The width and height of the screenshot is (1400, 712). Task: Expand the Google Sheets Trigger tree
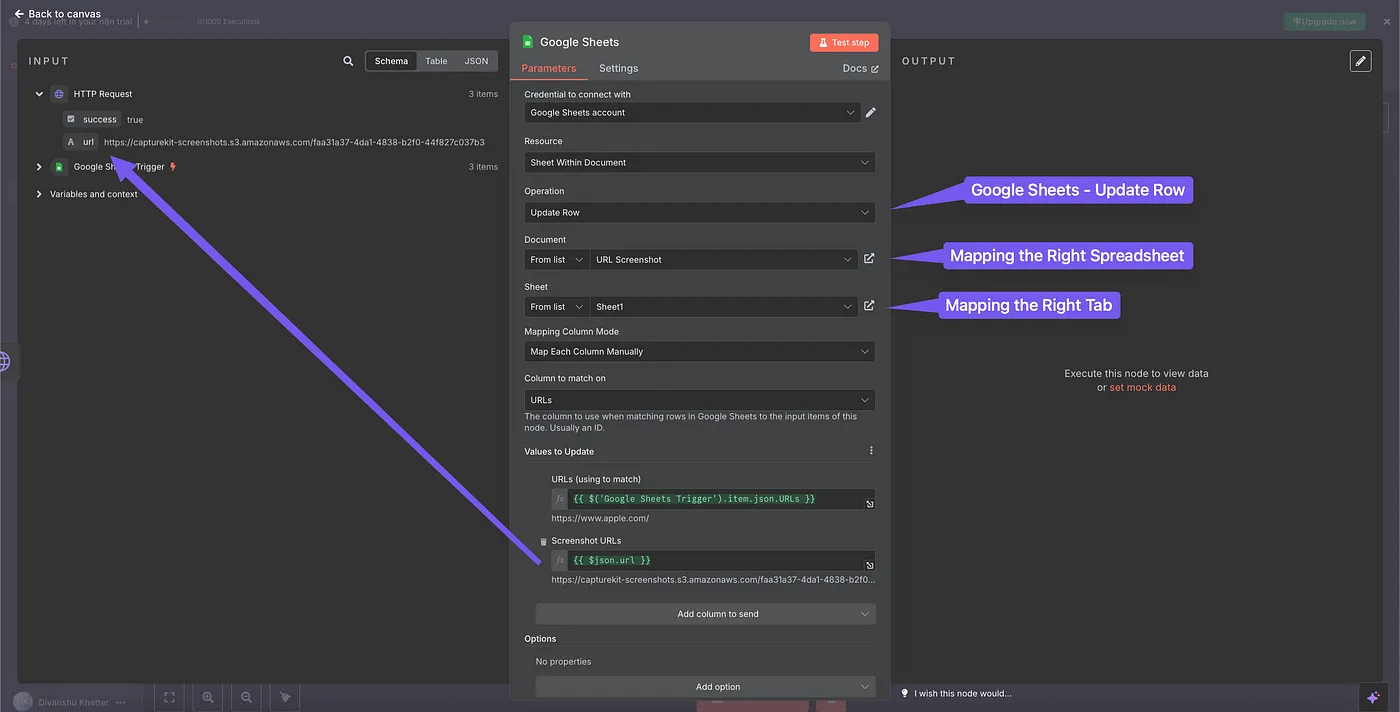(39, 167)
